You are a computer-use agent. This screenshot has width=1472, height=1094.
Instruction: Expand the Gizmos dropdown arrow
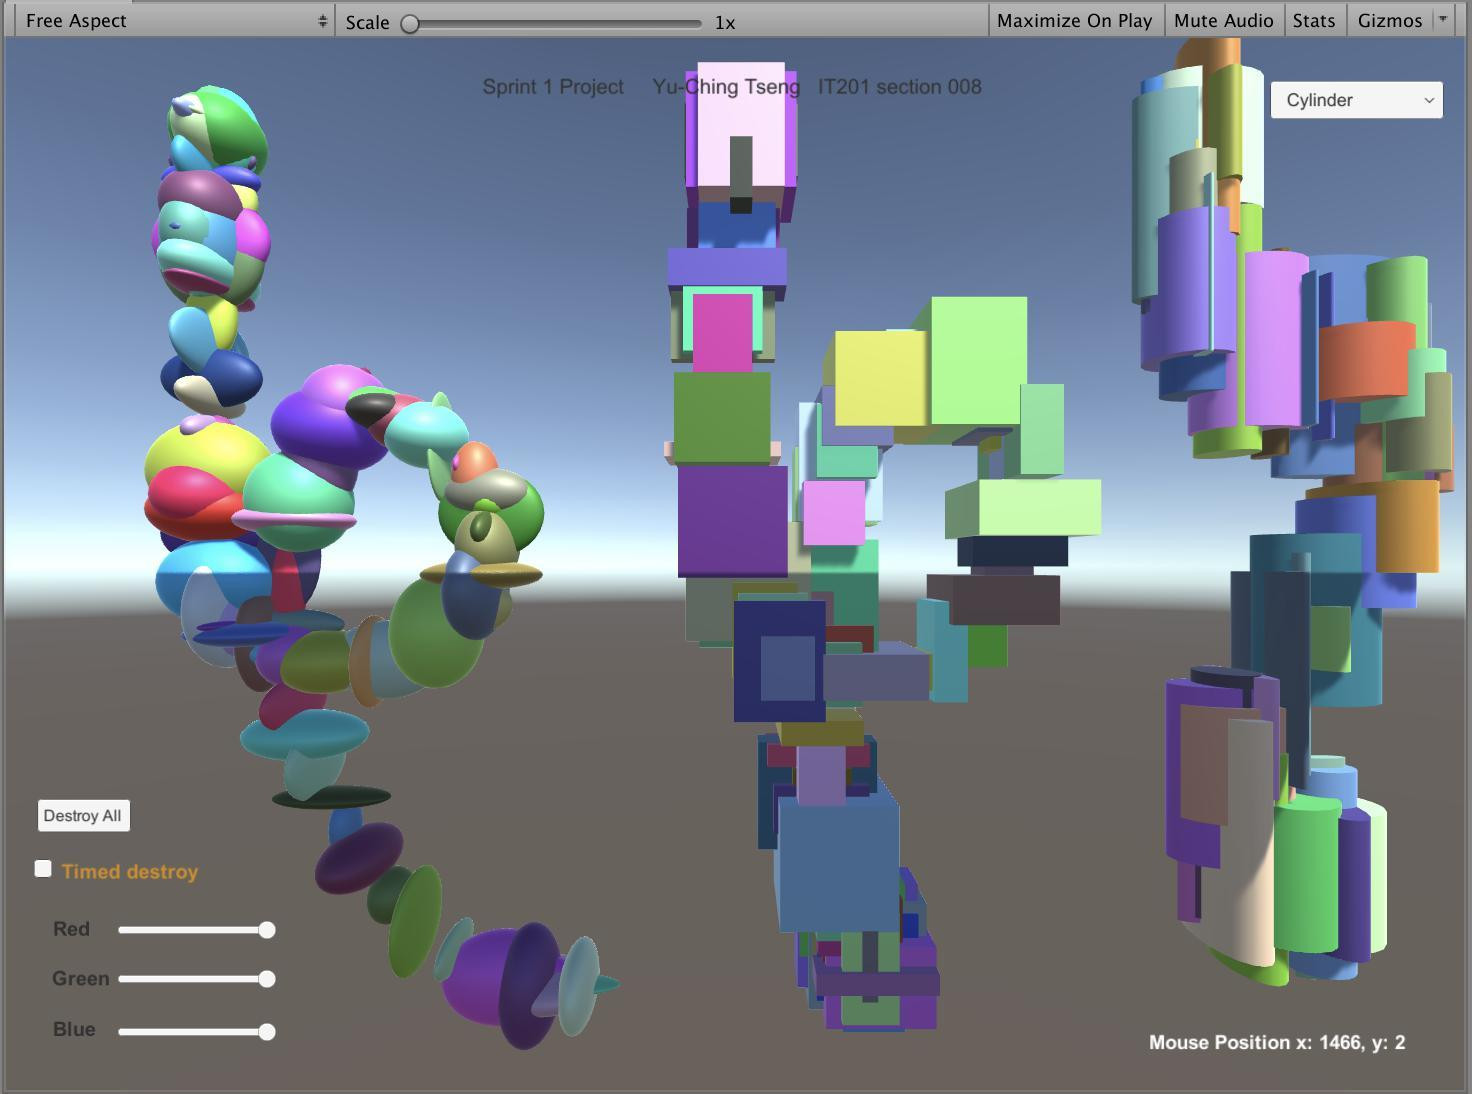1443,20
